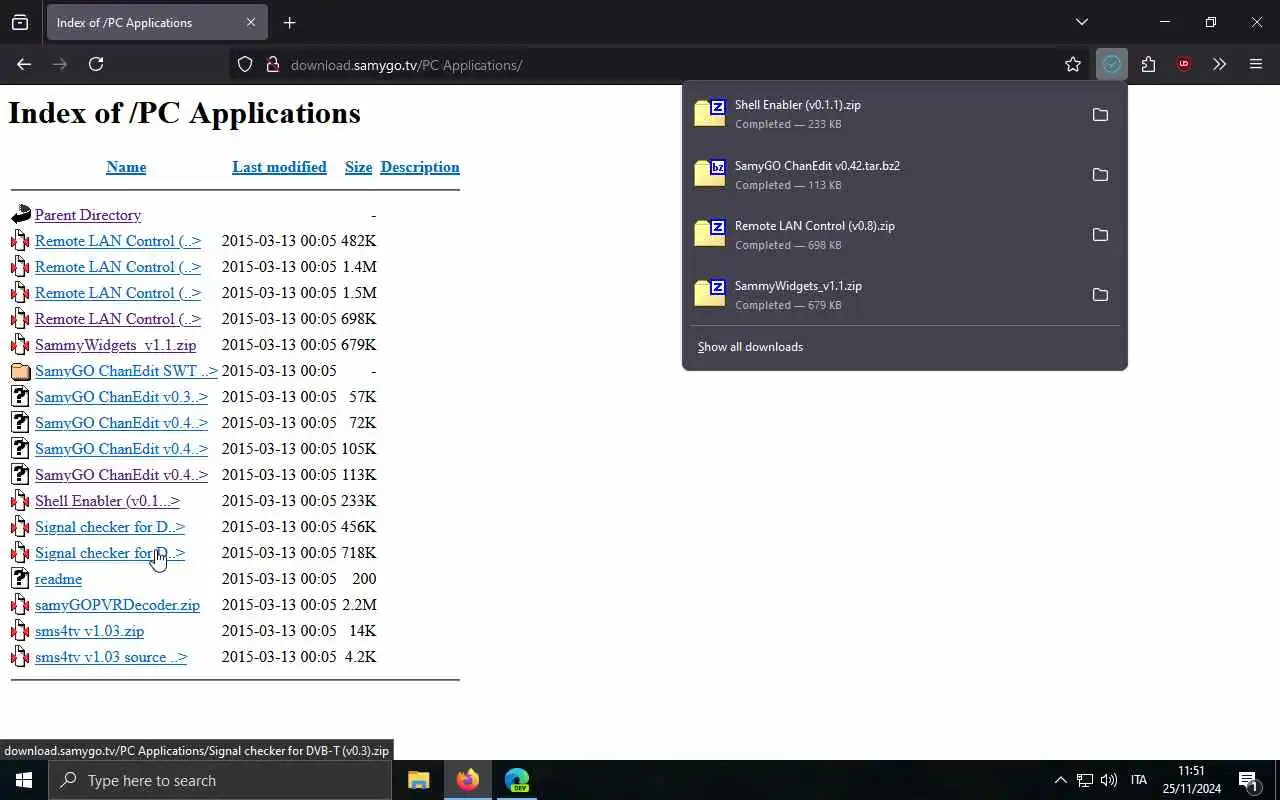This screenshot has width=1280, height=800.
Task: Close the Index of /PC Applications tab
Action: tap(251, 22)
